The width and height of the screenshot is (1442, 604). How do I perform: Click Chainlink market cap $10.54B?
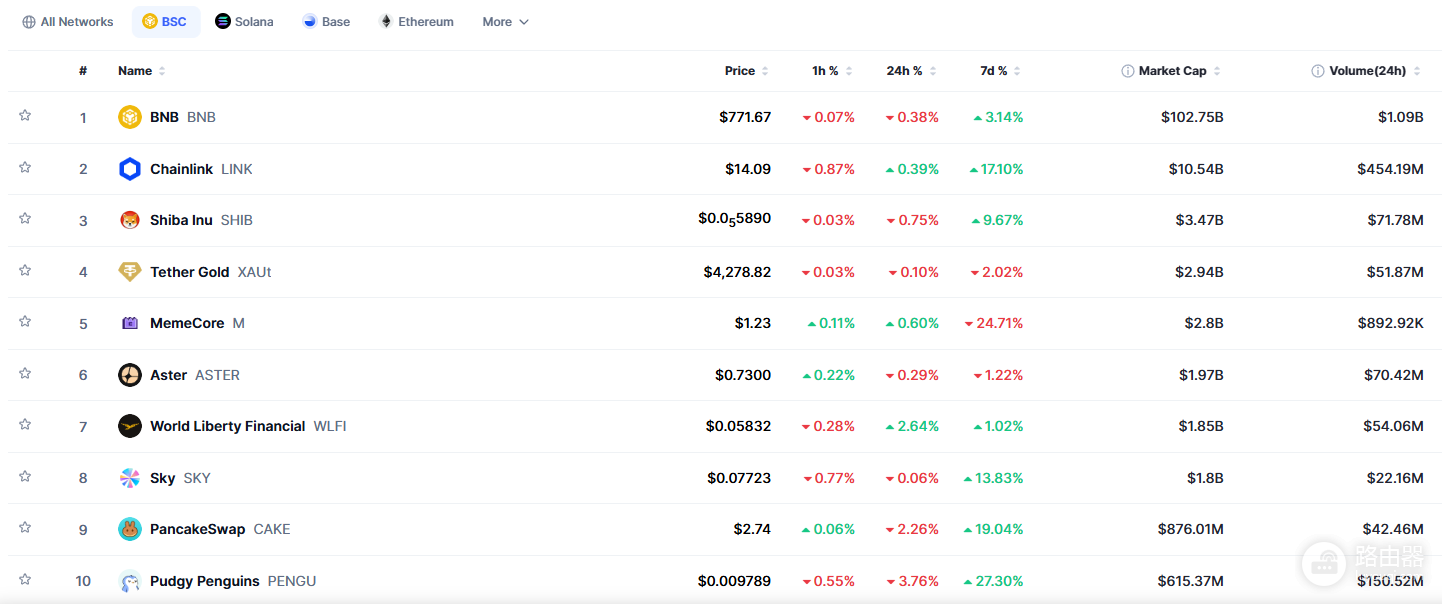pos(1196,169)
